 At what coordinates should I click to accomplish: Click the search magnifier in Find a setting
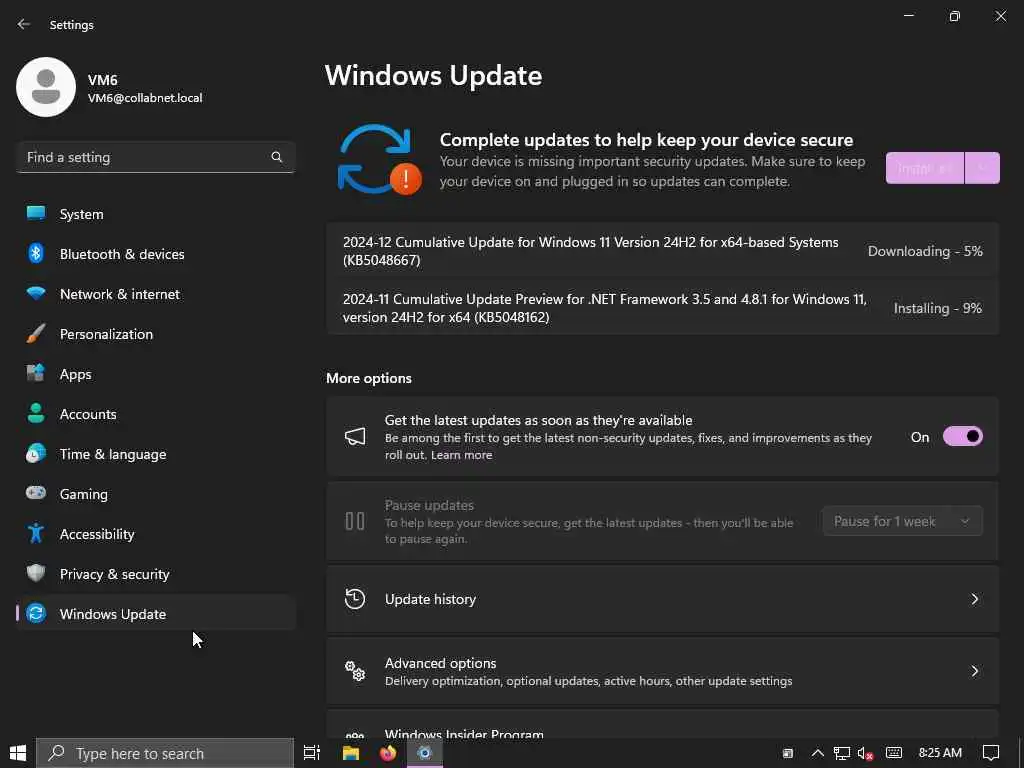tap(276, 157)
